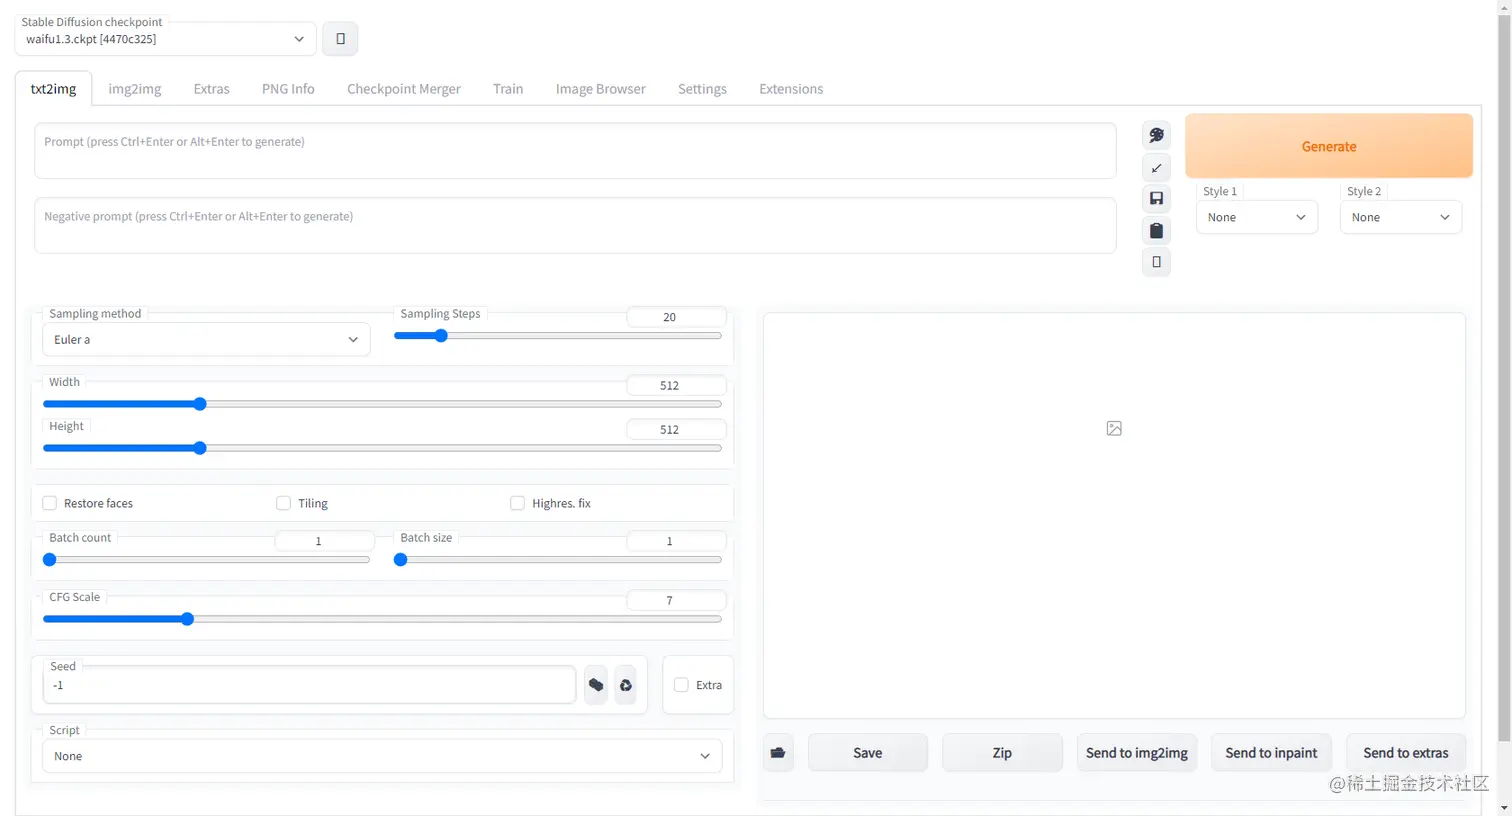The height and width of the screenshot is (816, 1512).
Task: Enable Restore faces checkbox
Action: click(x=49, y=503)
